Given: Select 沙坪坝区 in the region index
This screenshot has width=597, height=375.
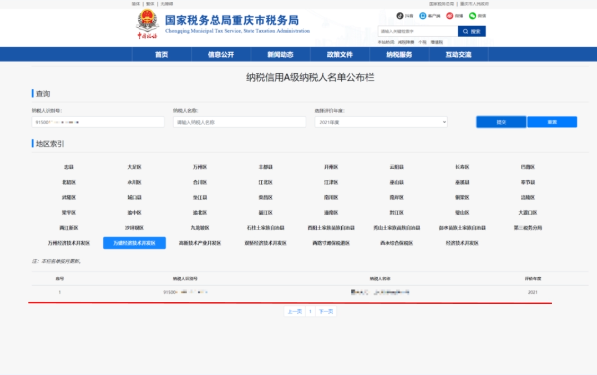Looking at the screenshot, I should coord(134,228).
